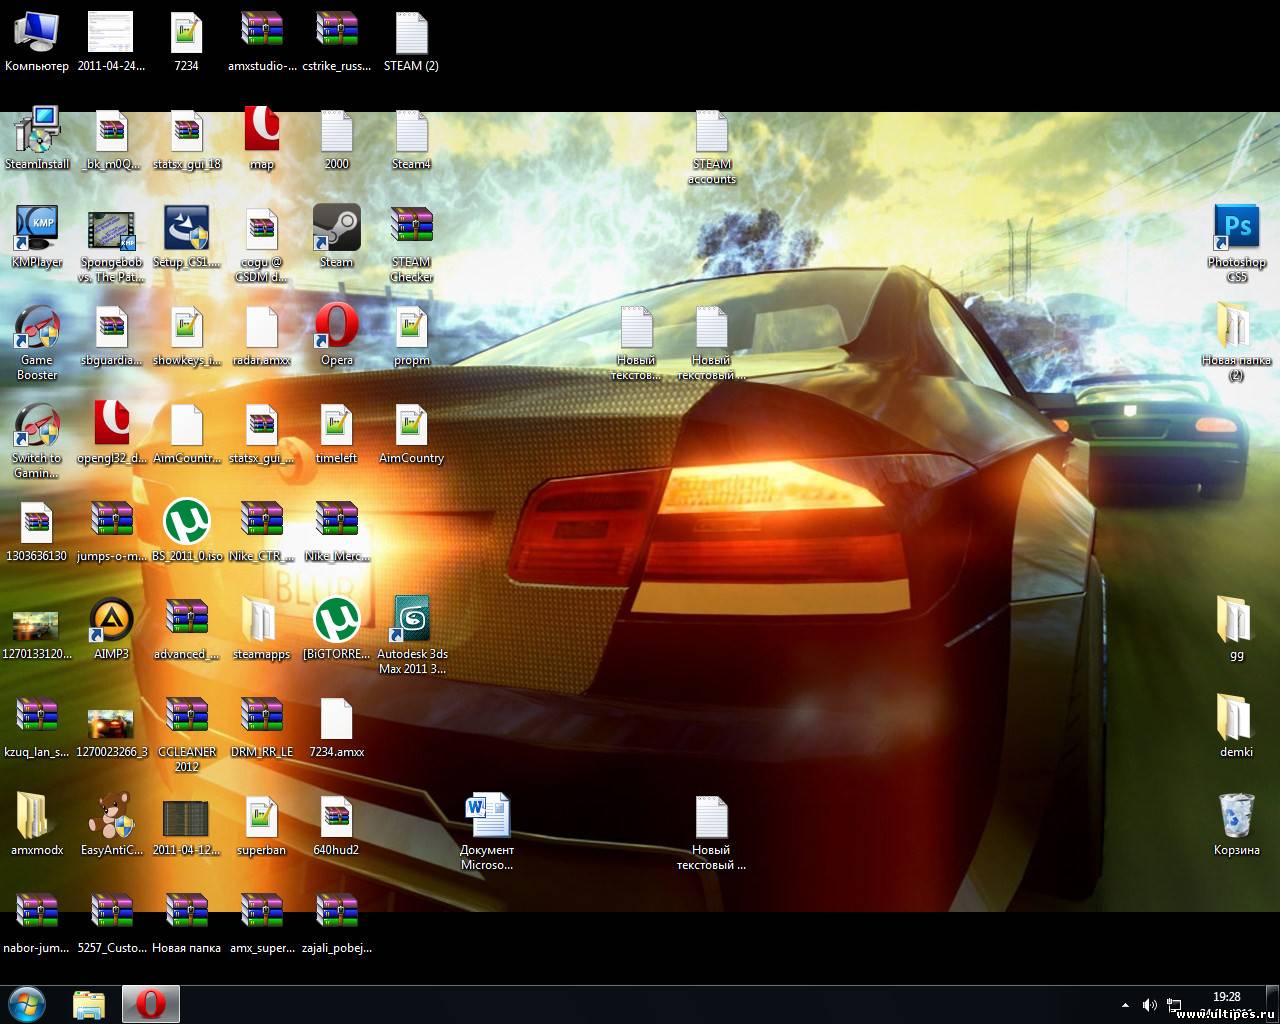The width and height of the screenshot is (1280, 1024).
Task: Select the Компьютер desktop icon
Action: (x=37, y=33)
